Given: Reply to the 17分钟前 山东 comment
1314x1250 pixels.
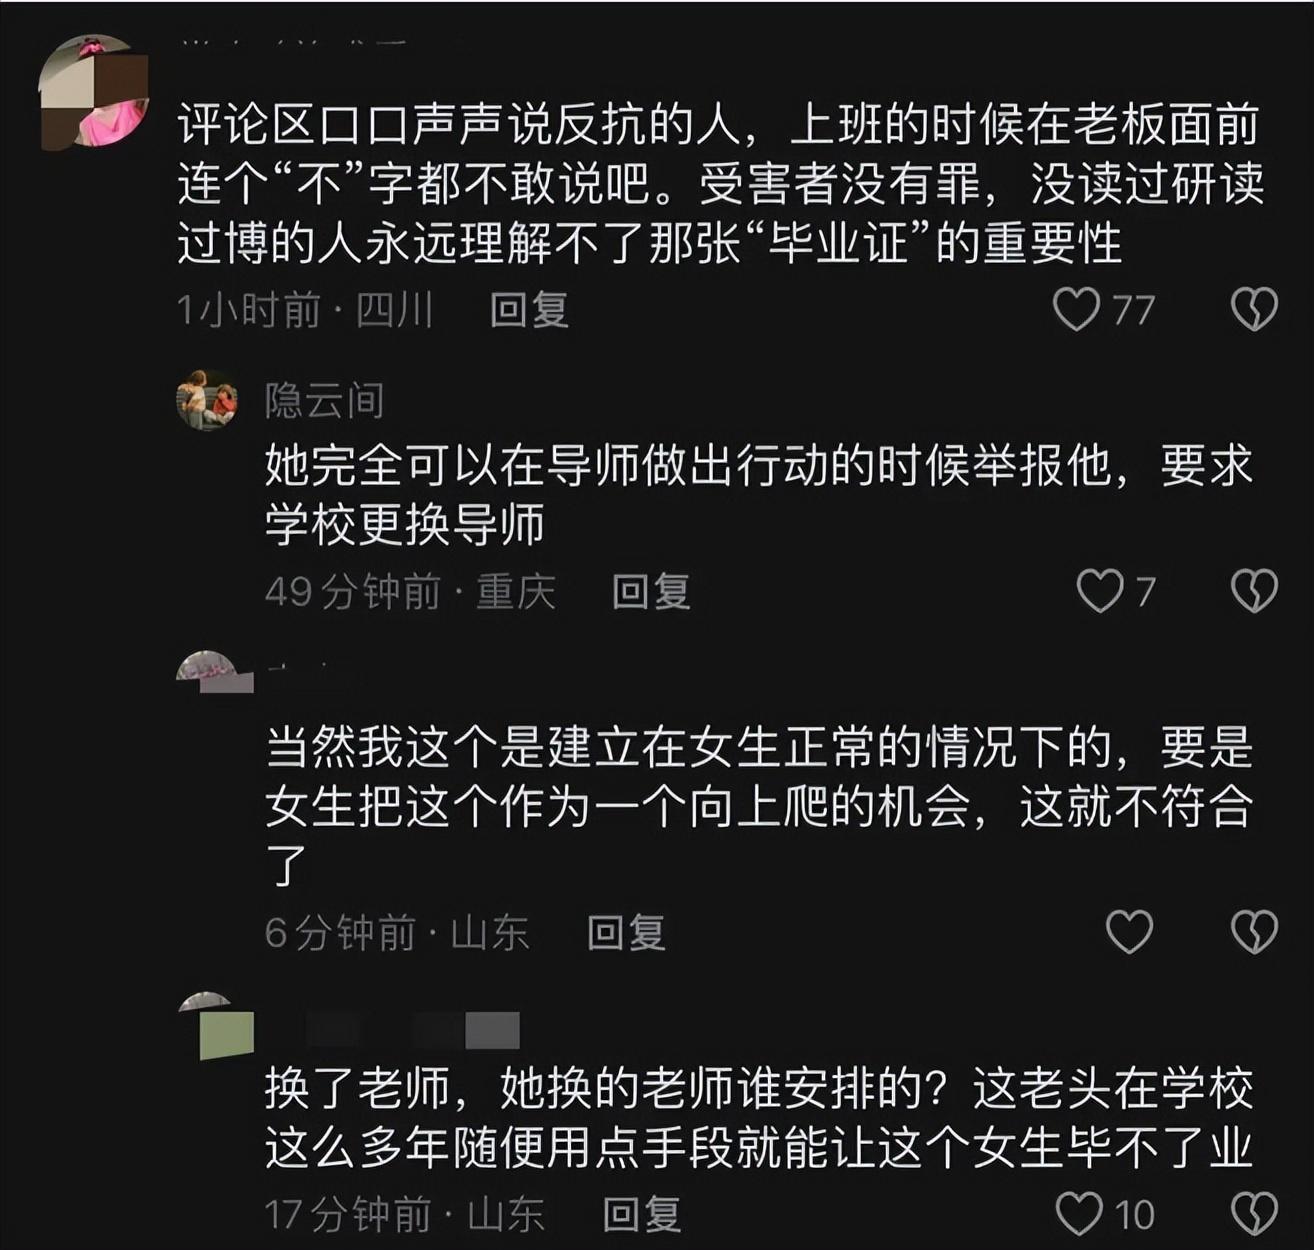Looking at the screenshot, I should pos(642,1215).
